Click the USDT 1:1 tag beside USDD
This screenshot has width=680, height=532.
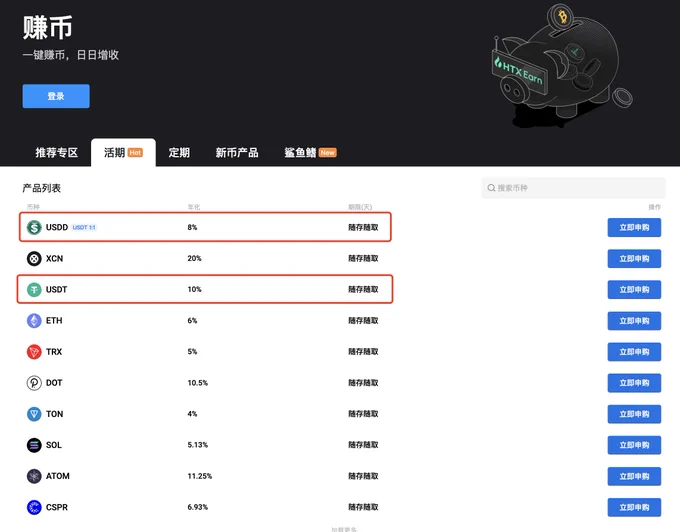point(84,227)
